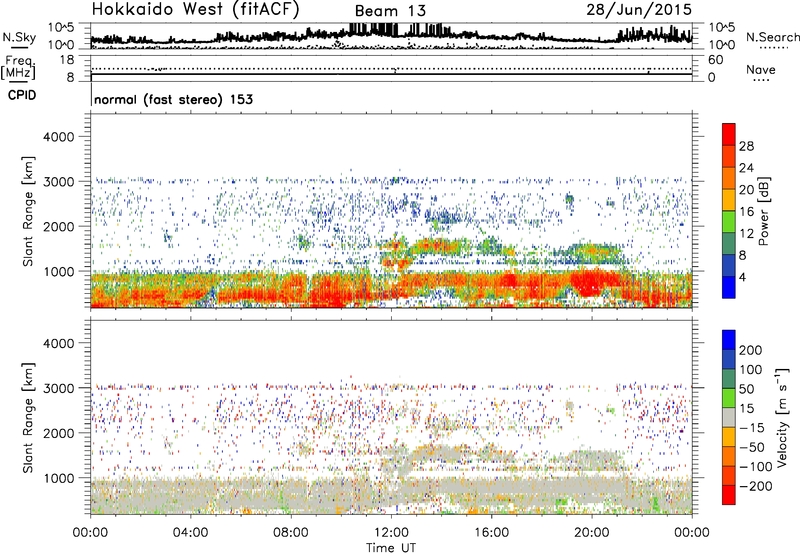Click the '50' tick on velocity scale

746,389
